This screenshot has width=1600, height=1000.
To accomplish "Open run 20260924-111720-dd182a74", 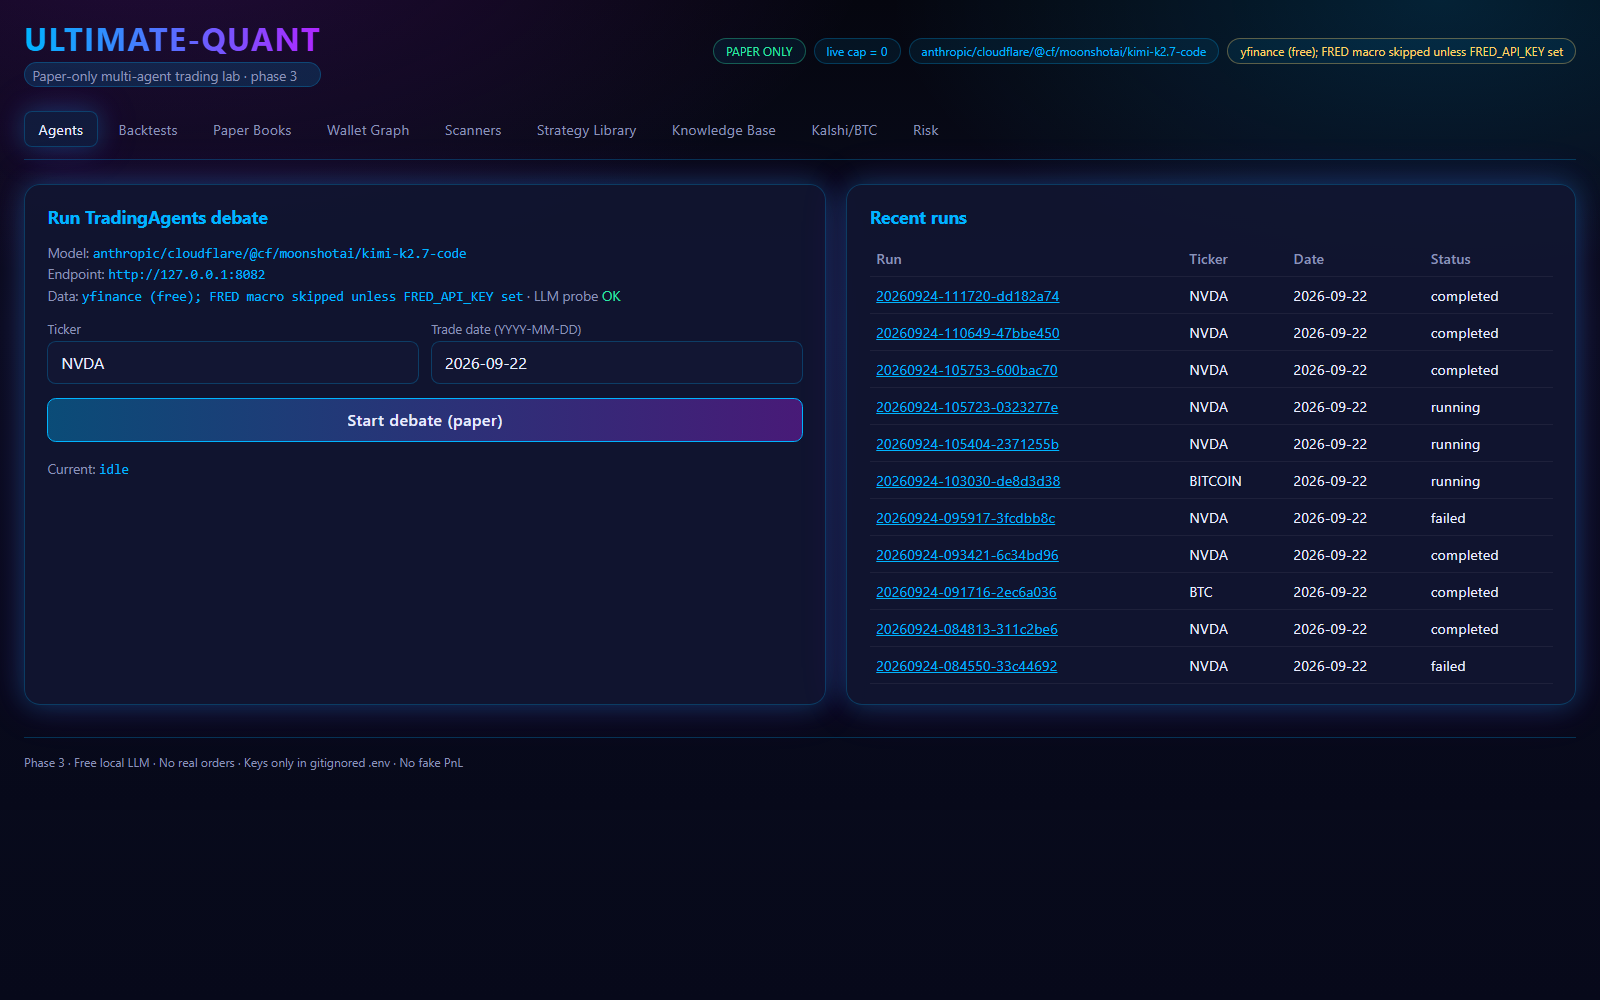I will tap(967, 296).
